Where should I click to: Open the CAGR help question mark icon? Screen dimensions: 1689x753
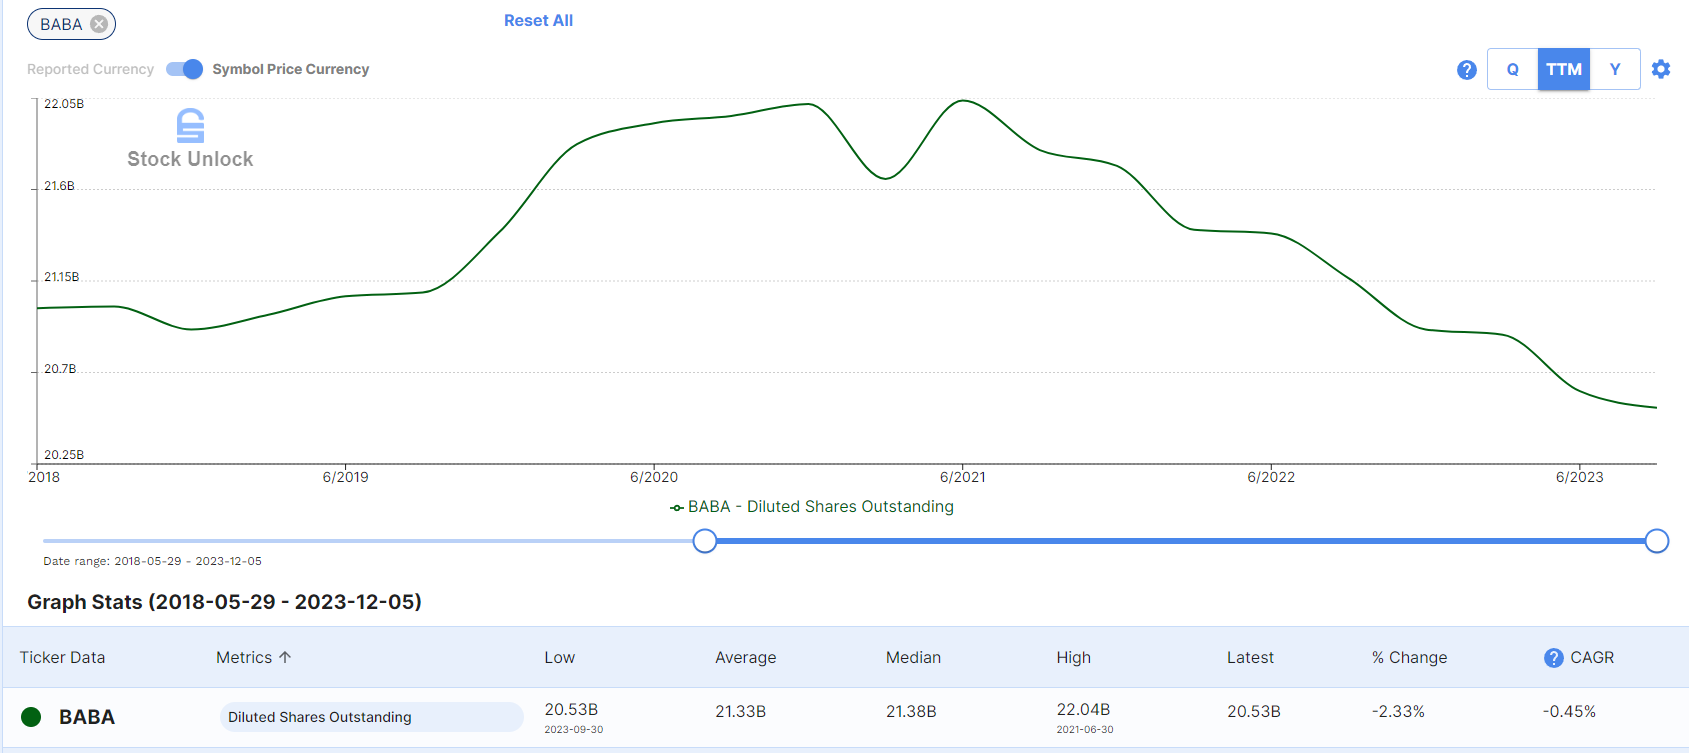[x=1554, y=658]
